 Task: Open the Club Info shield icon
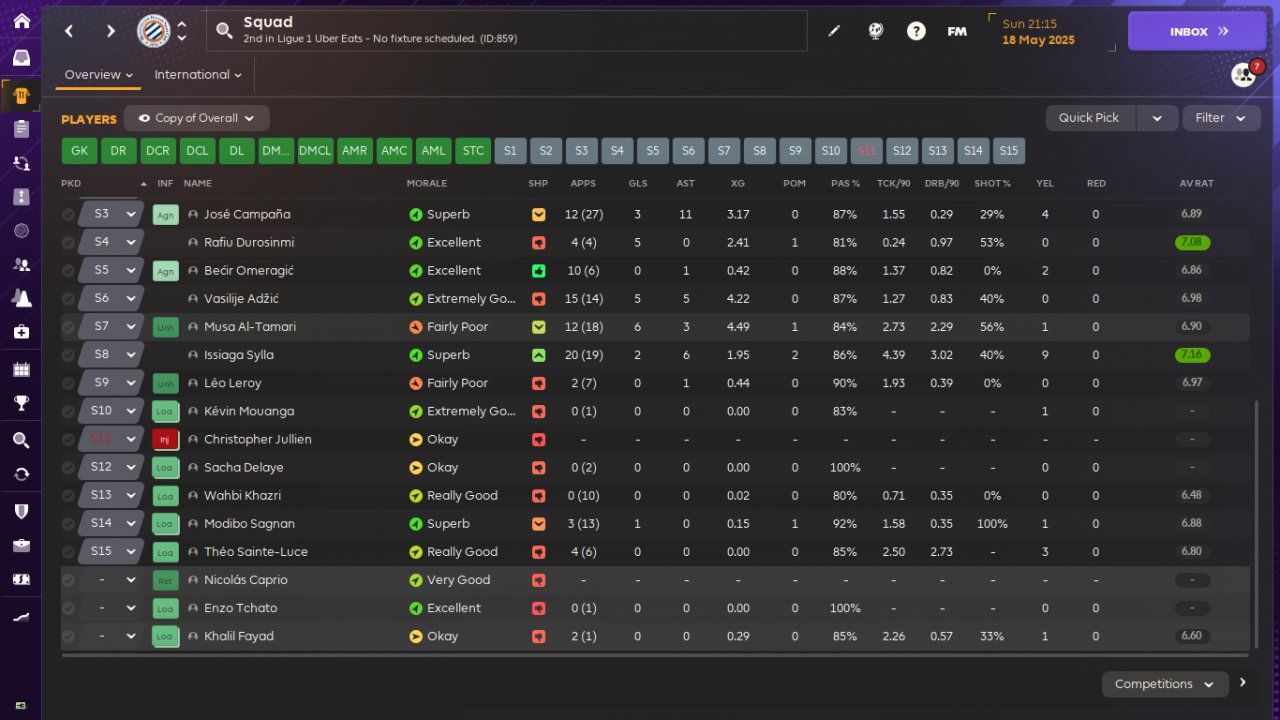[21, 511]
